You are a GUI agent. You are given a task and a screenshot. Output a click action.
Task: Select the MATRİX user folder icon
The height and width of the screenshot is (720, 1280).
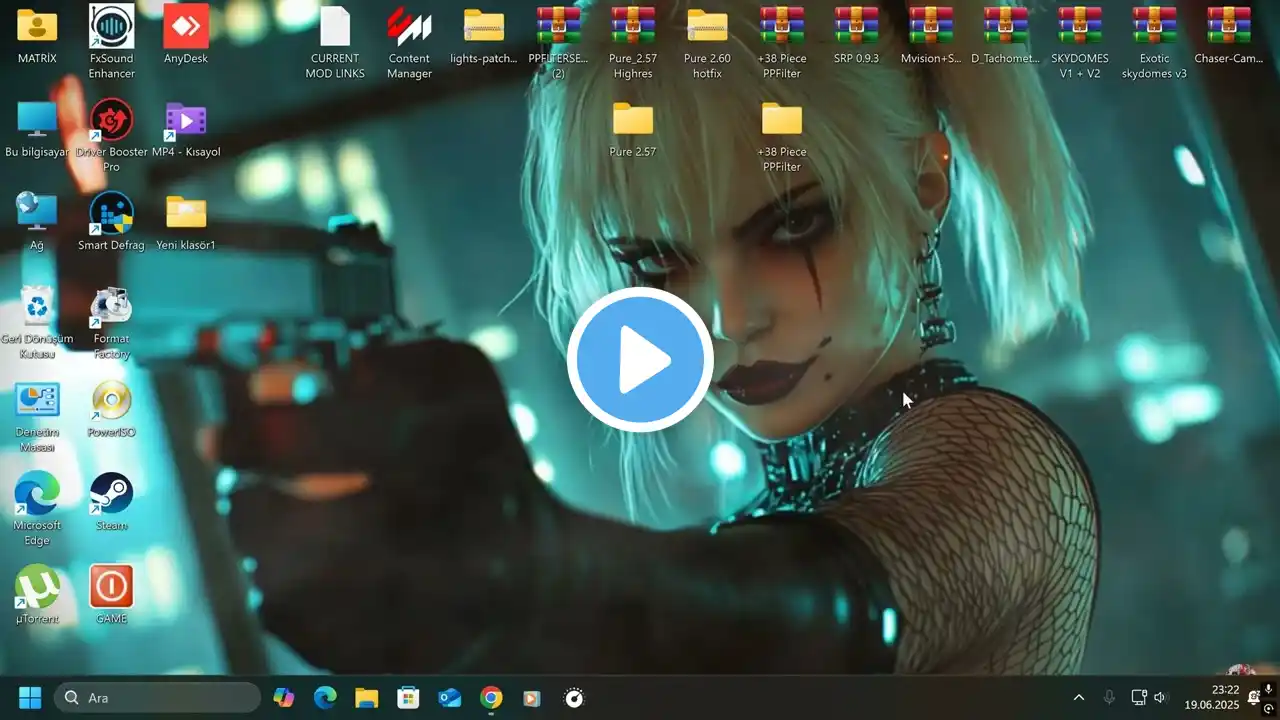point(37,27)
